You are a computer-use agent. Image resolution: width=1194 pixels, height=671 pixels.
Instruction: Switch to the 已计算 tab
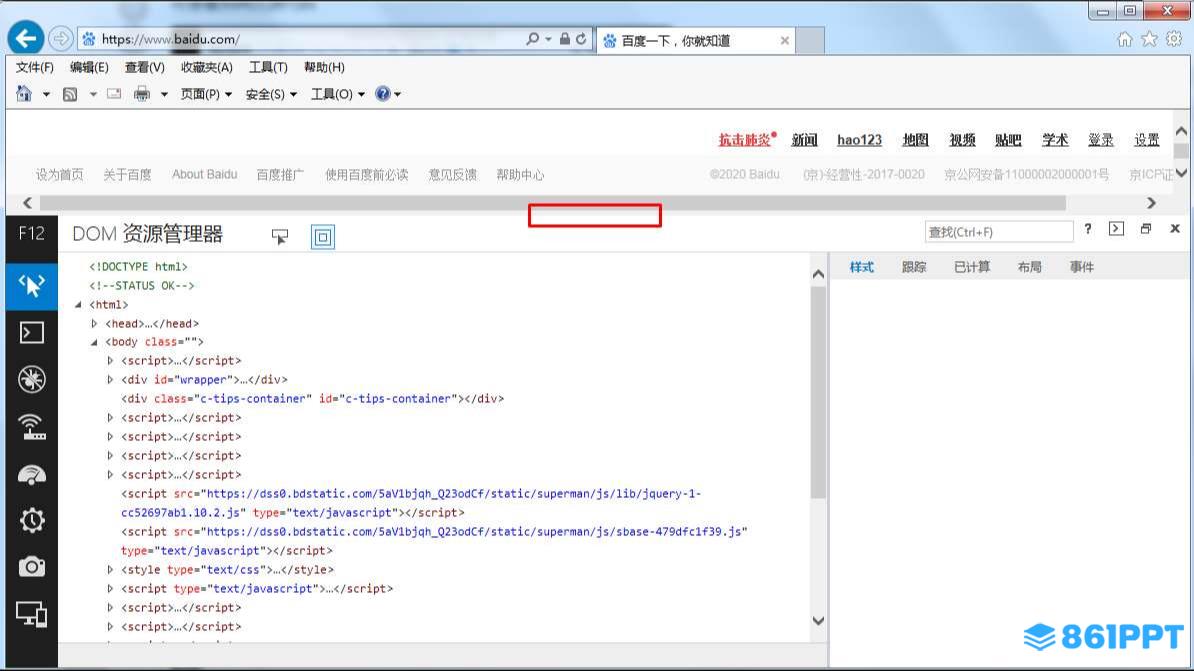coord(972,267)
